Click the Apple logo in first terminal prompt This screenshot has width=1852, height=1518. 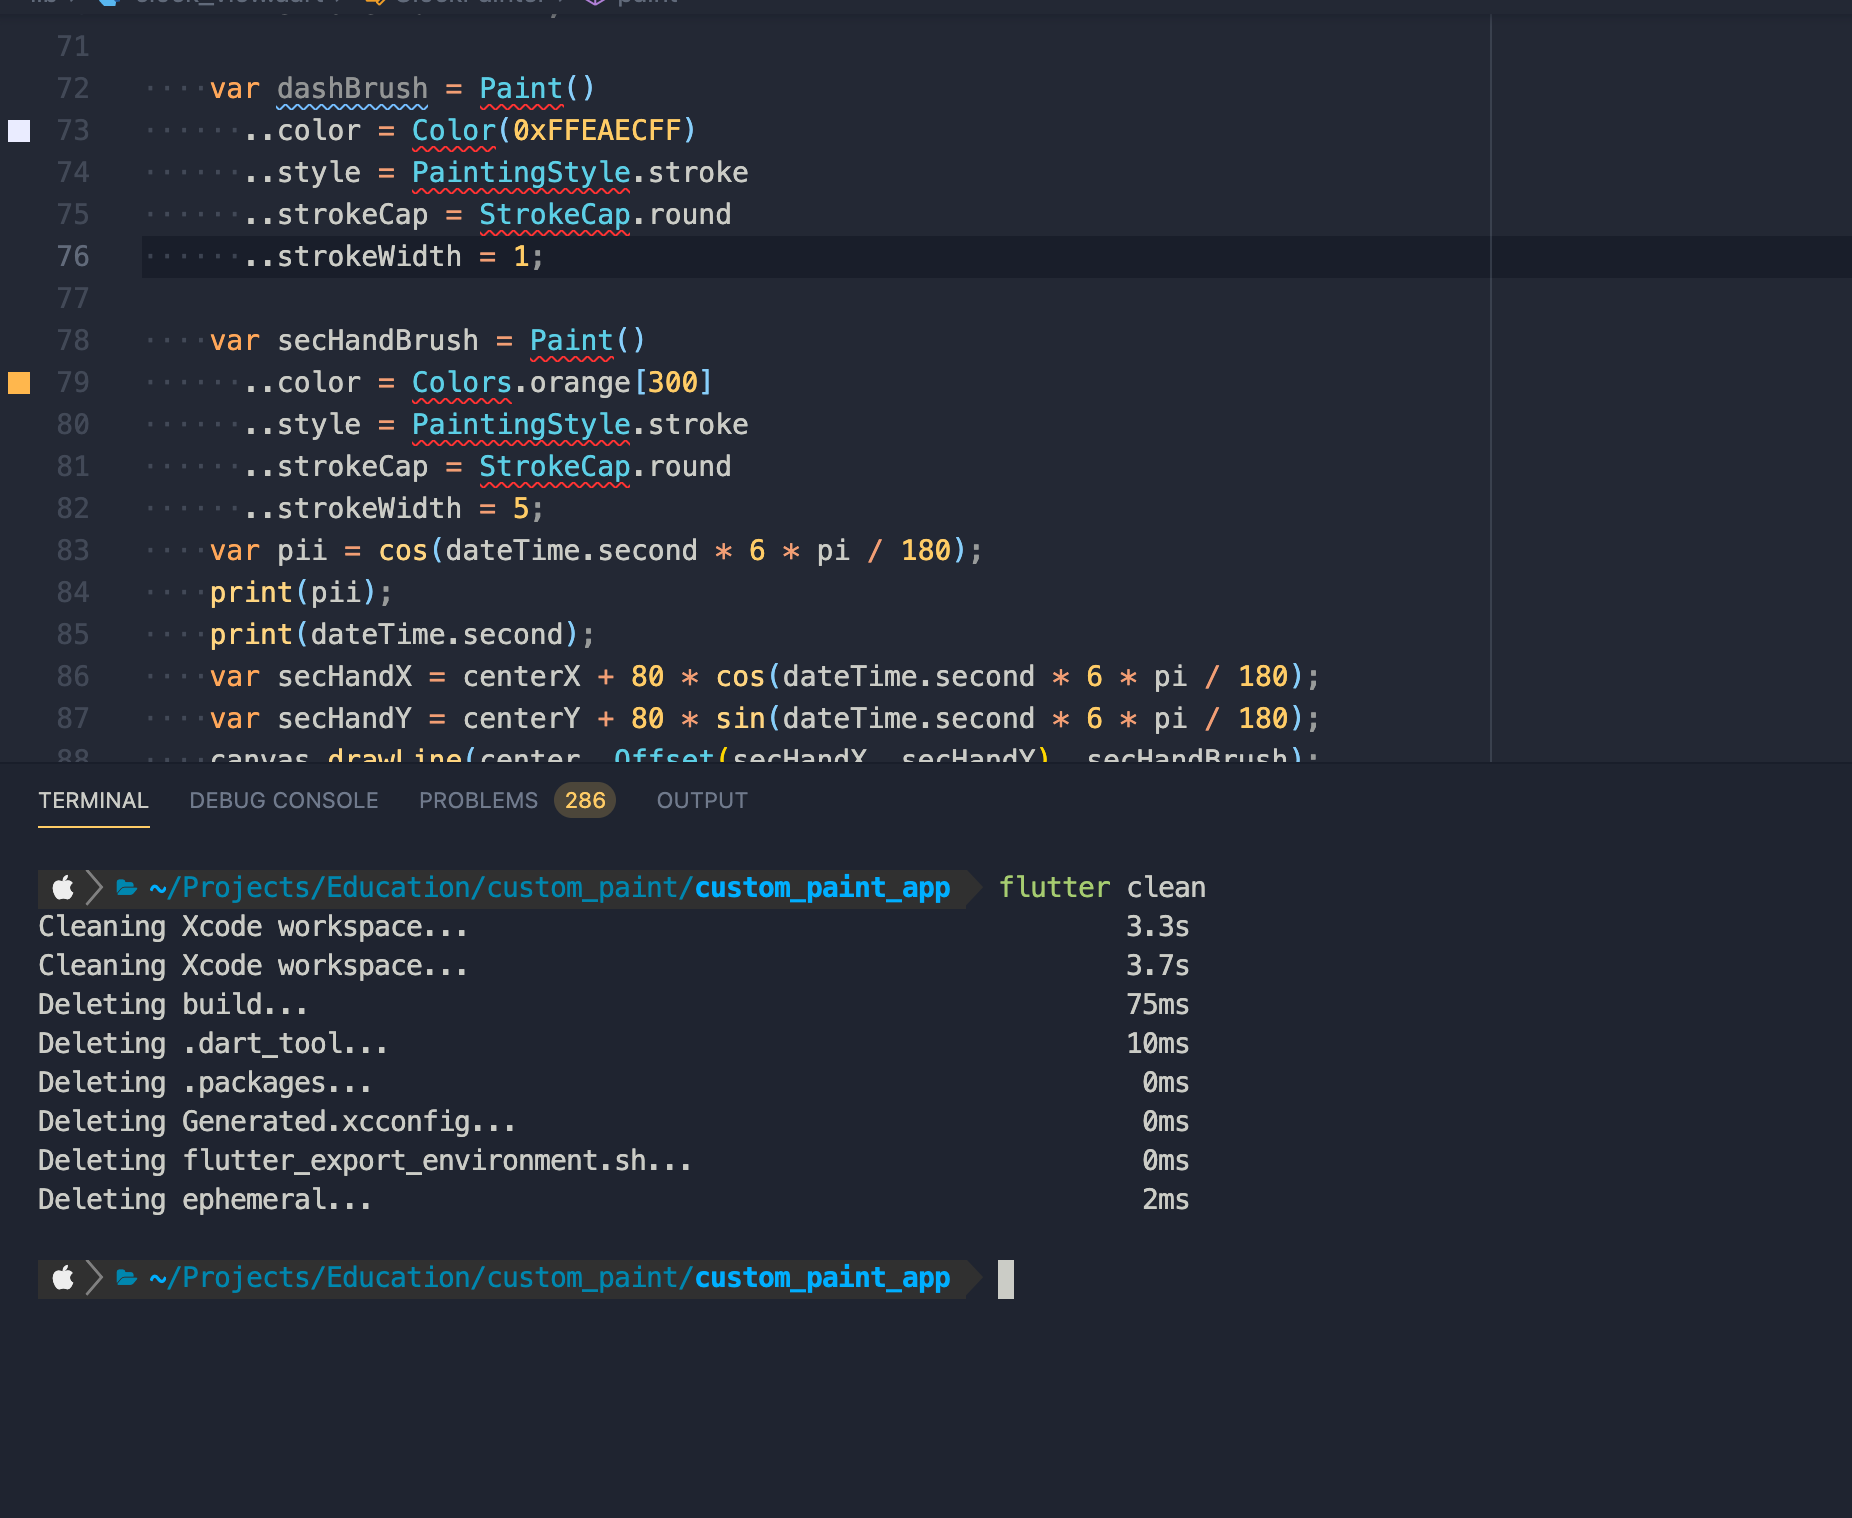(x=62, y=887)
